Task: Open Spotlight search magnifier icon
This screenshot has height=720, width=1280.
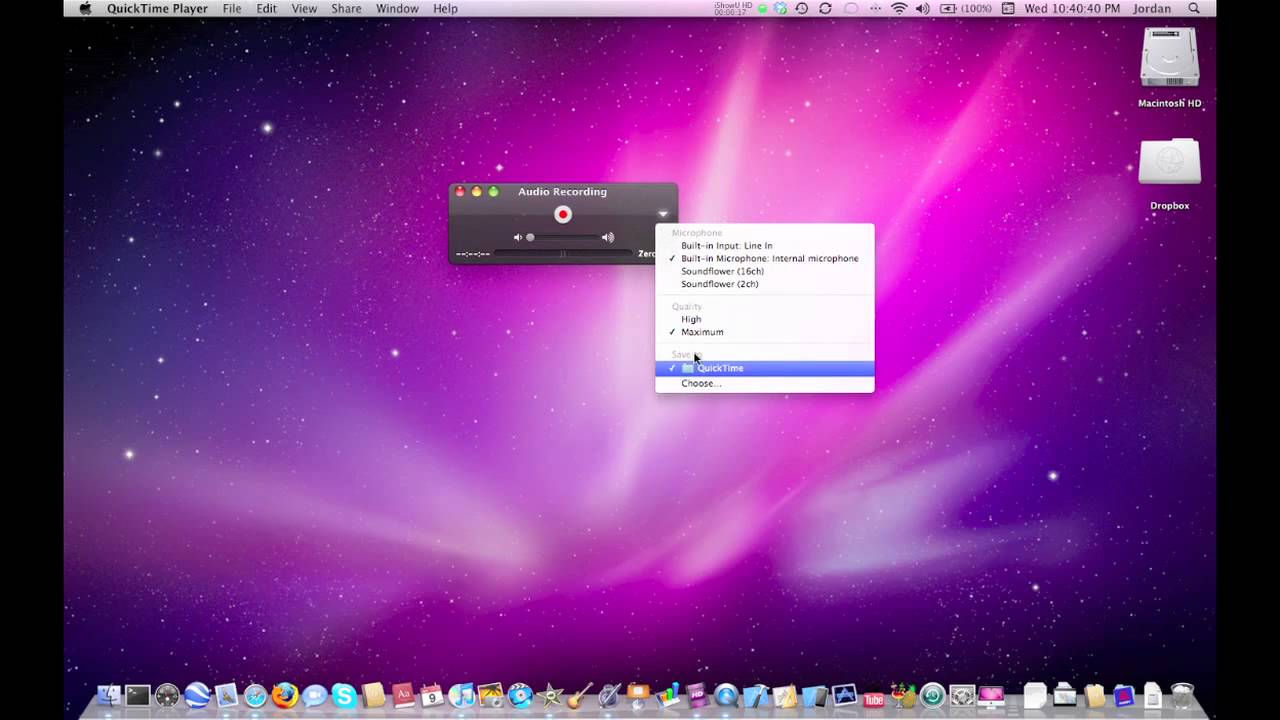Action: click(x=1194, y=9)
